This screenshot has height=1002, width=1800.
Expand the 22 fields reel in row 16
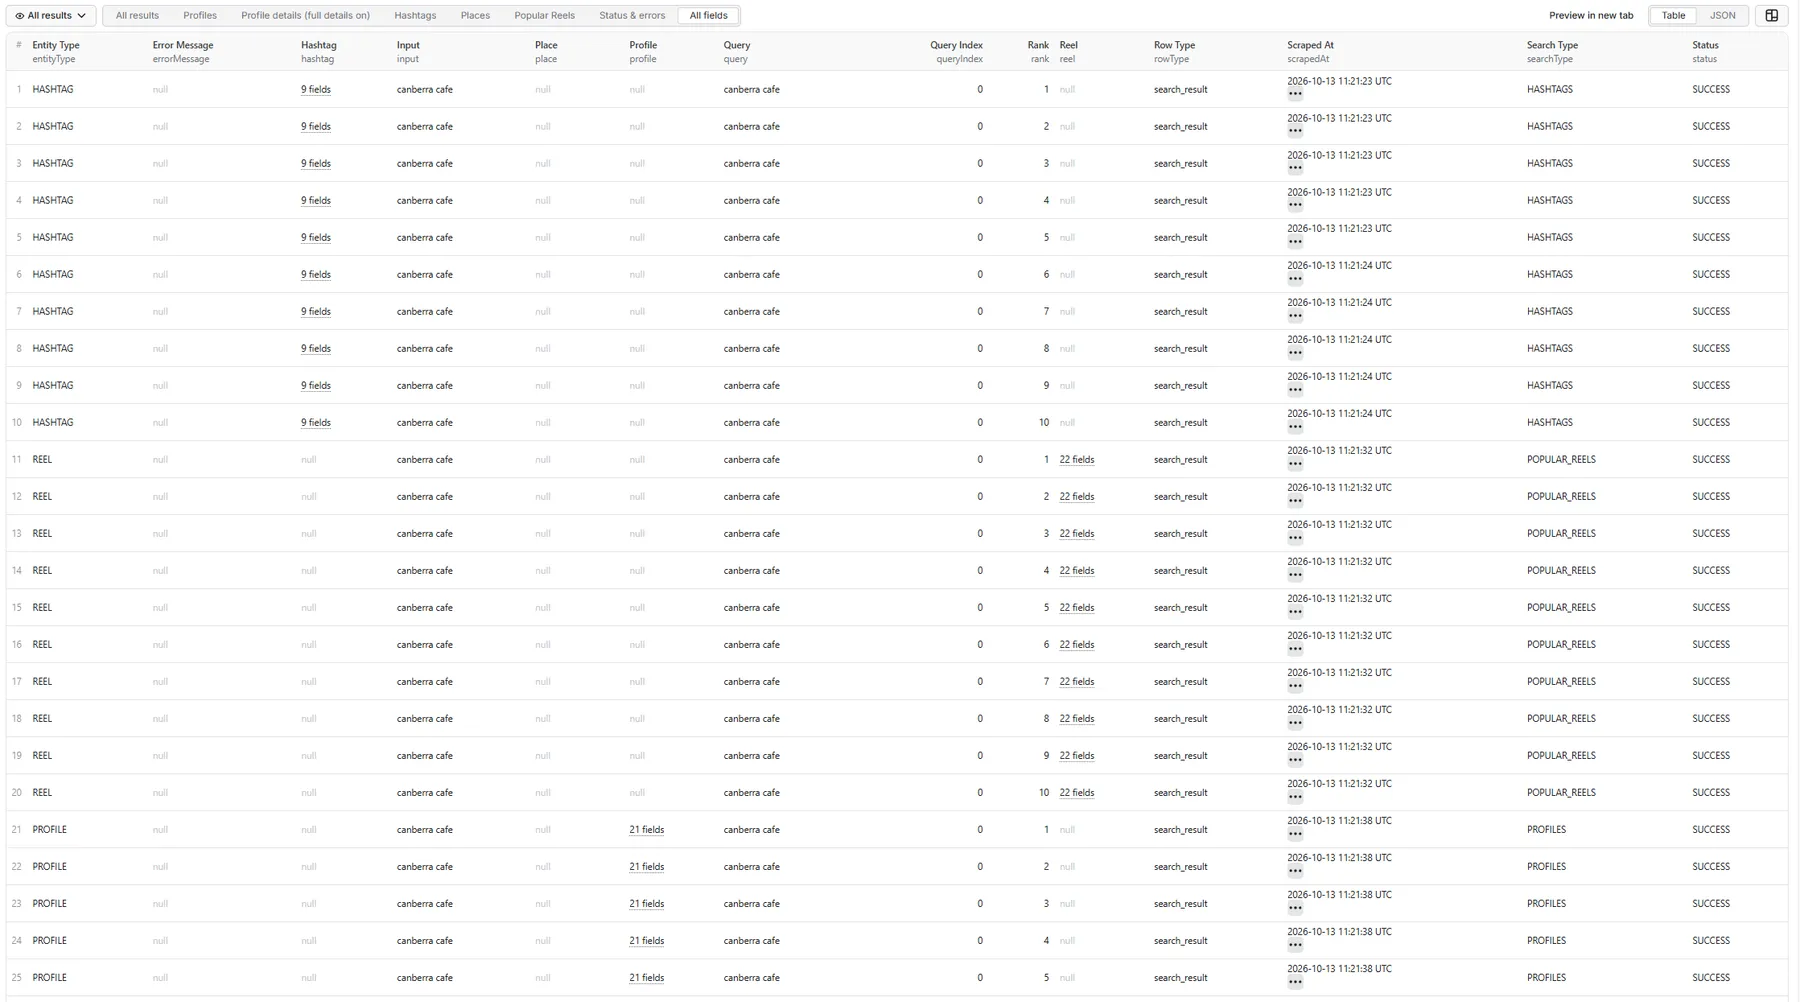click(x=1076, y=645)
